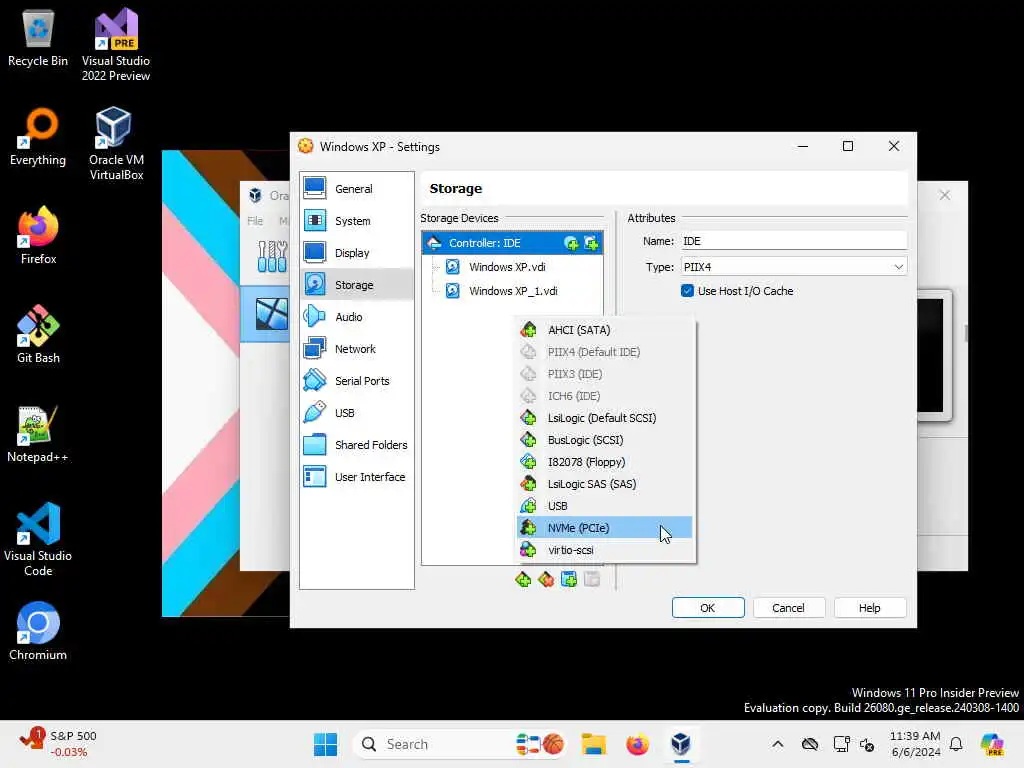Click add optical drive icon on IDE controller
Screen dimensions: 1024x768
click(x=571, y=244)
